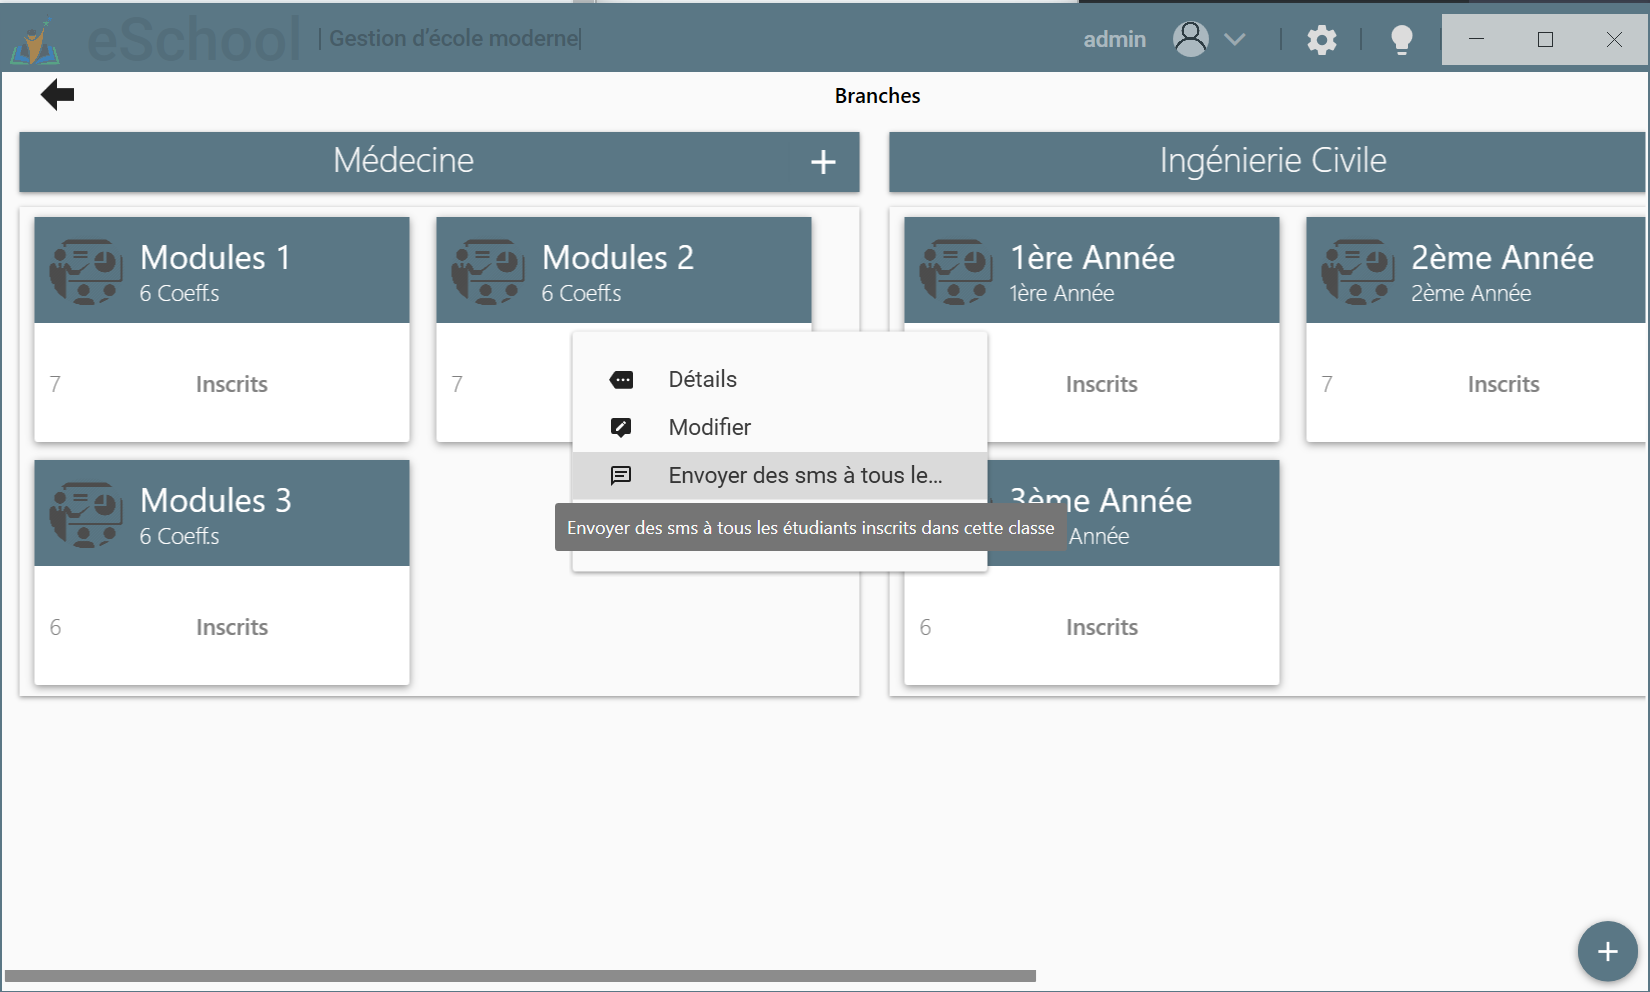Click the plus icon in Médecine header
The image size is (1650, 992).
pos(822,162)
